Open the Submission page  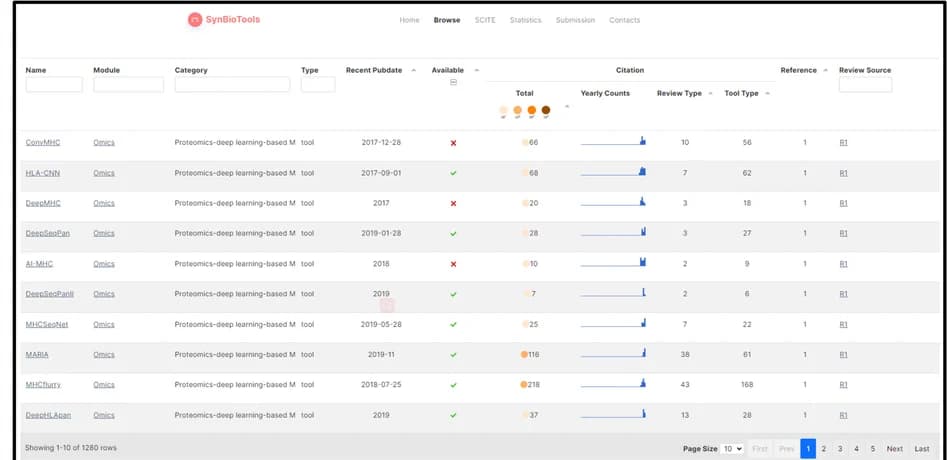[575, 20]
